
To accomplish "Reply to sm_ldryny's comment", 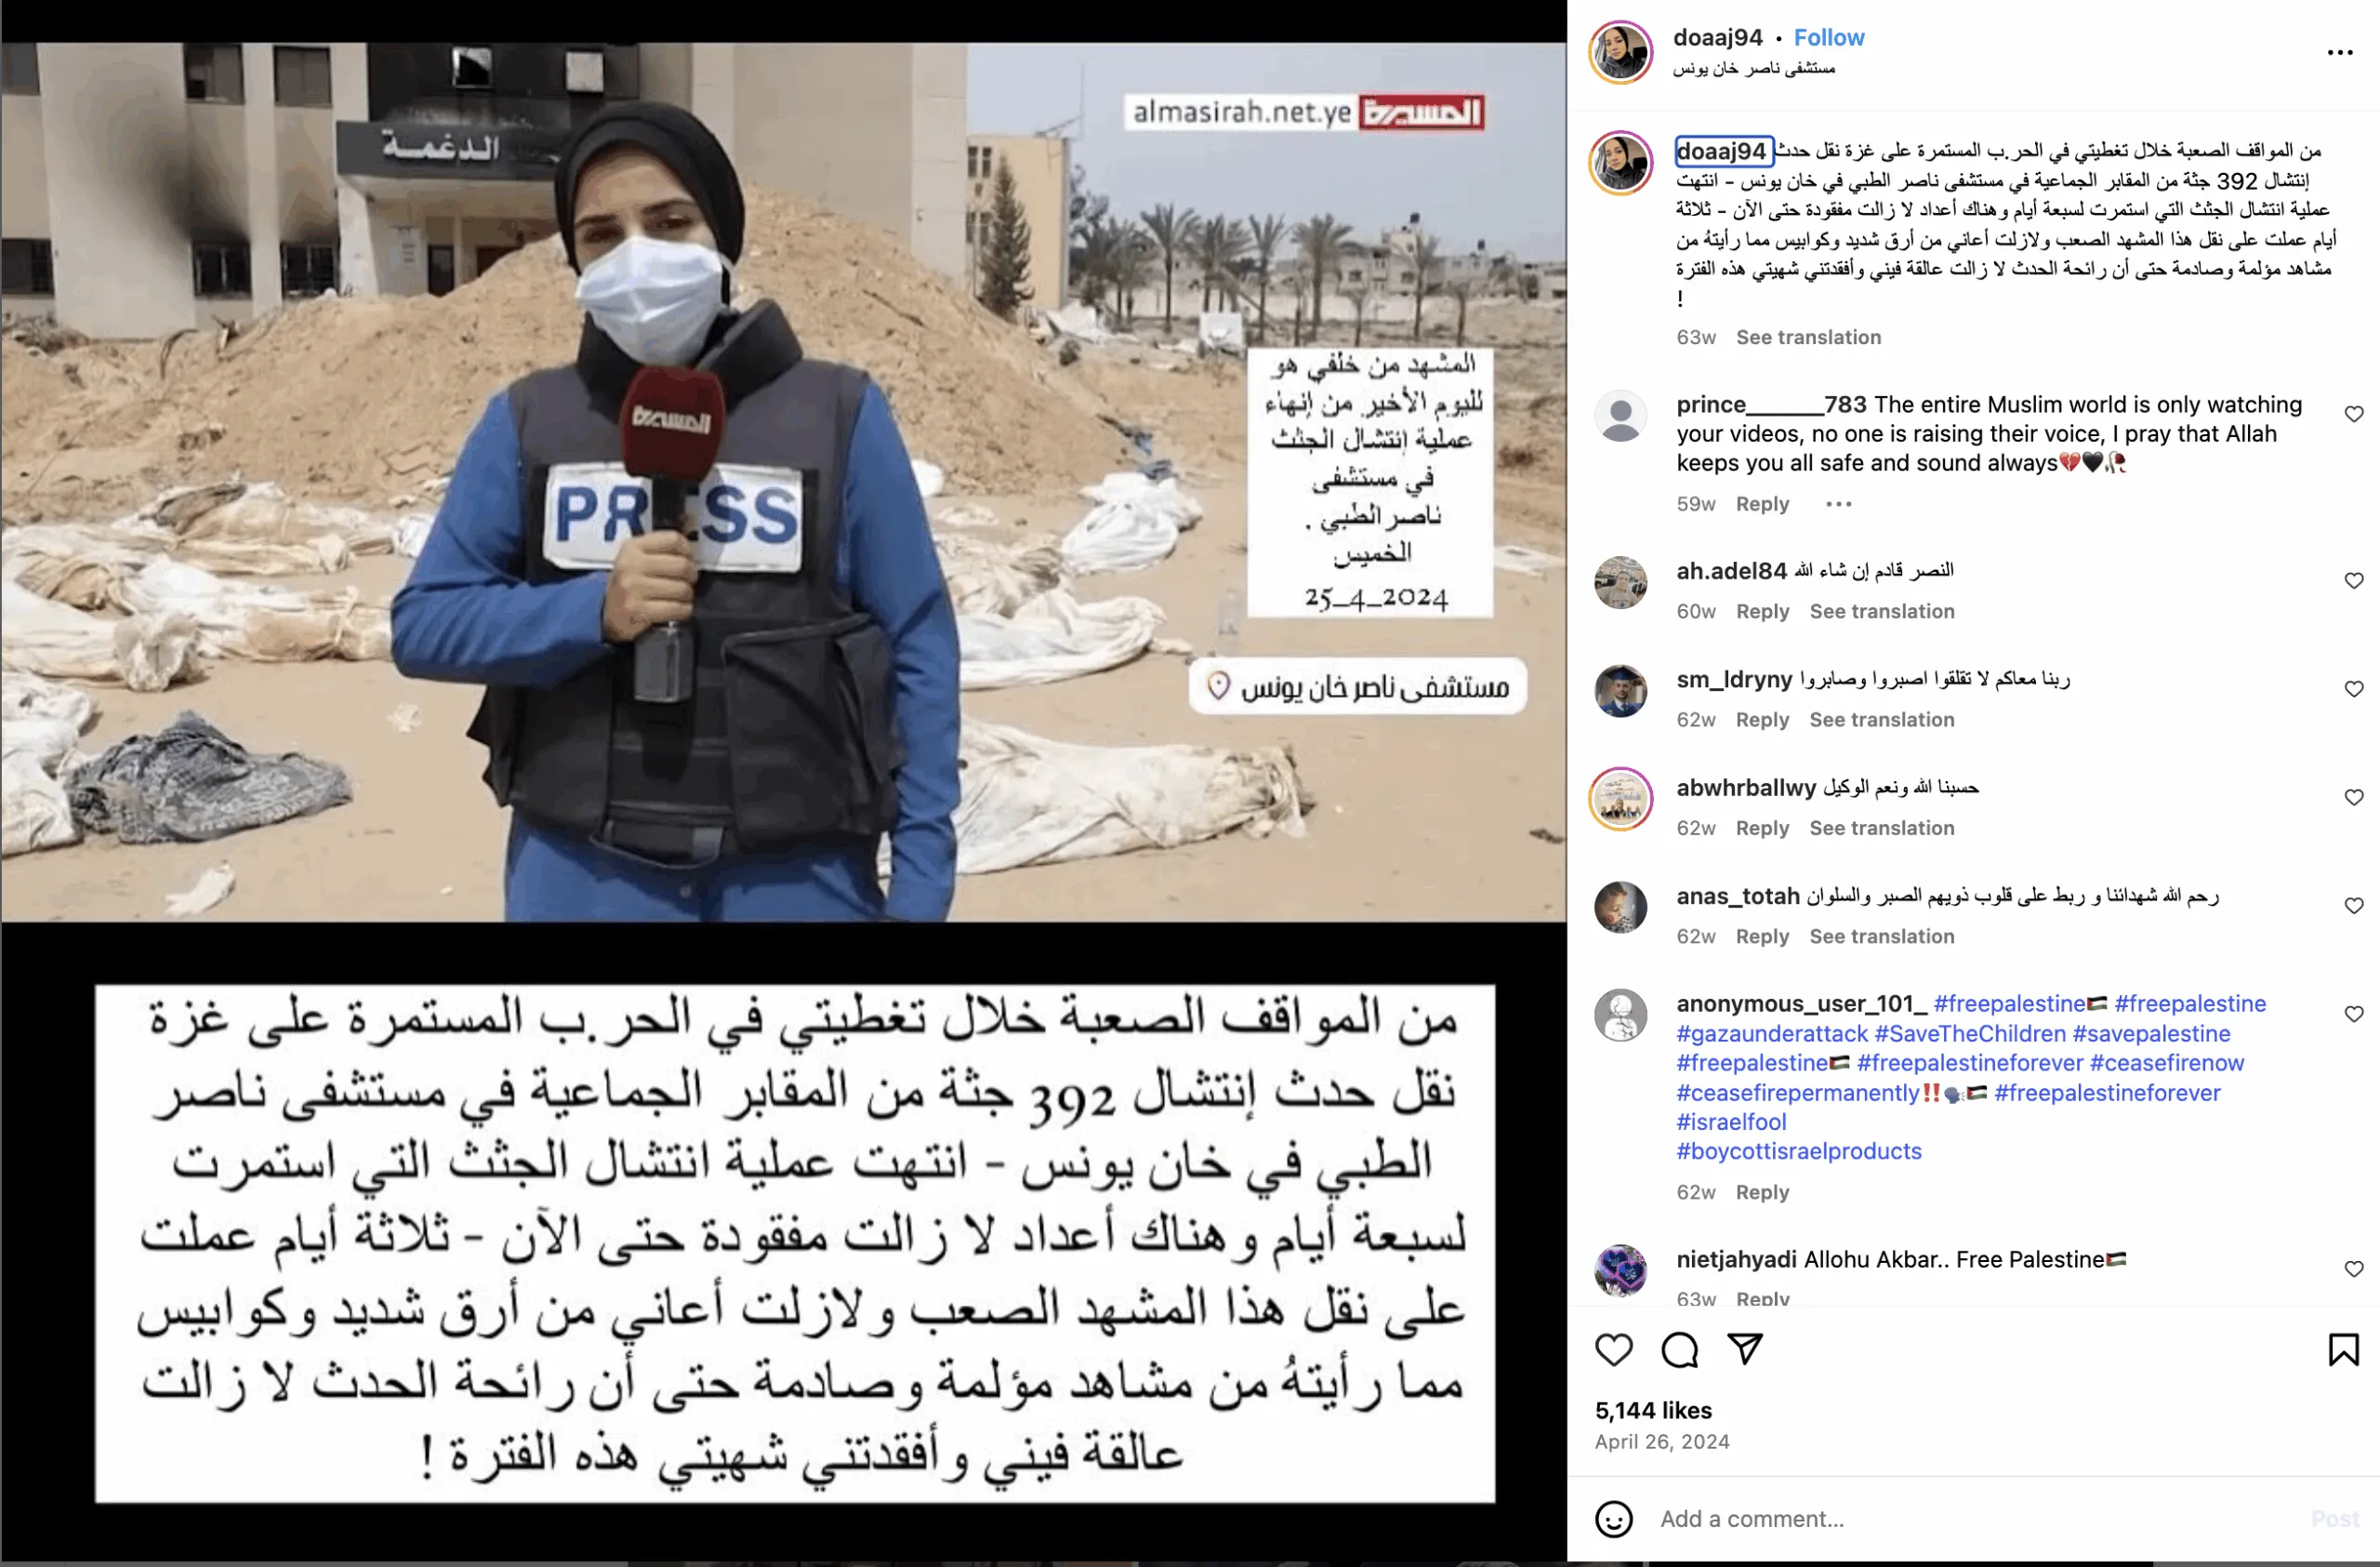I will coord(1762,719).
